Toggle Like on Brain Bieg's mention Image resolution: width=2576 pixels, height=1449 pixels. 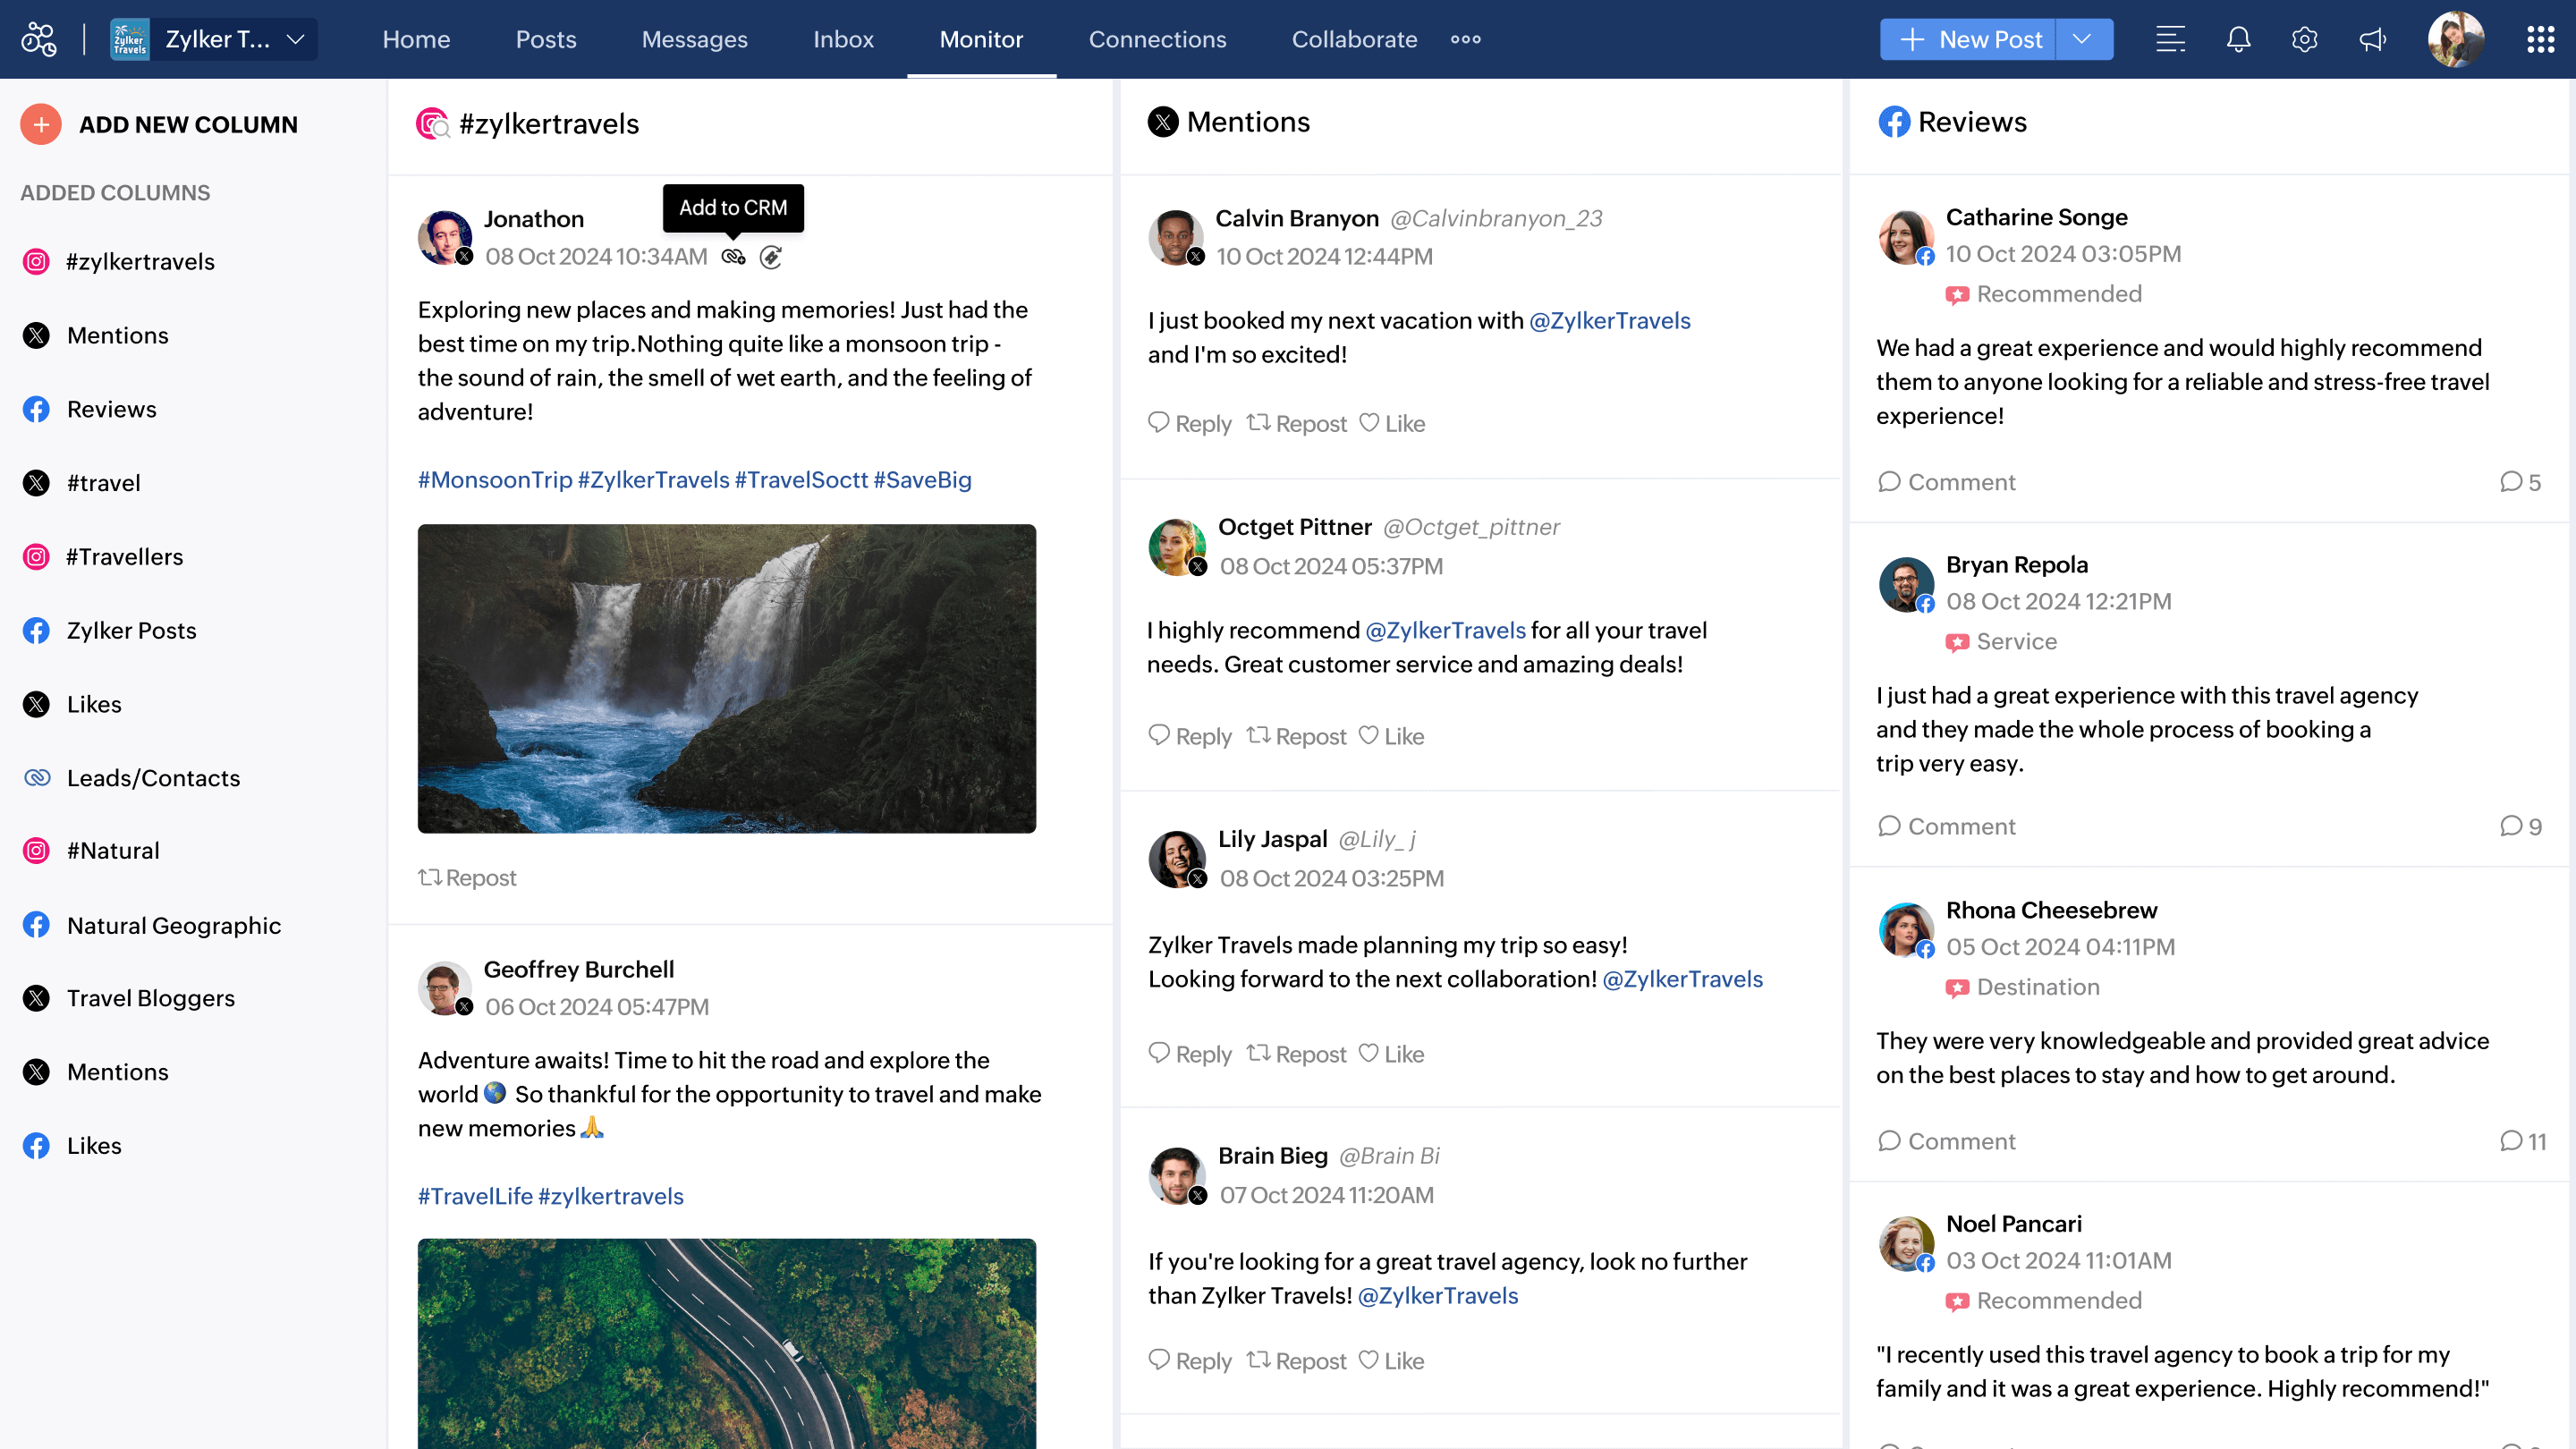pyautogui.click(x=1394, y=1359)
